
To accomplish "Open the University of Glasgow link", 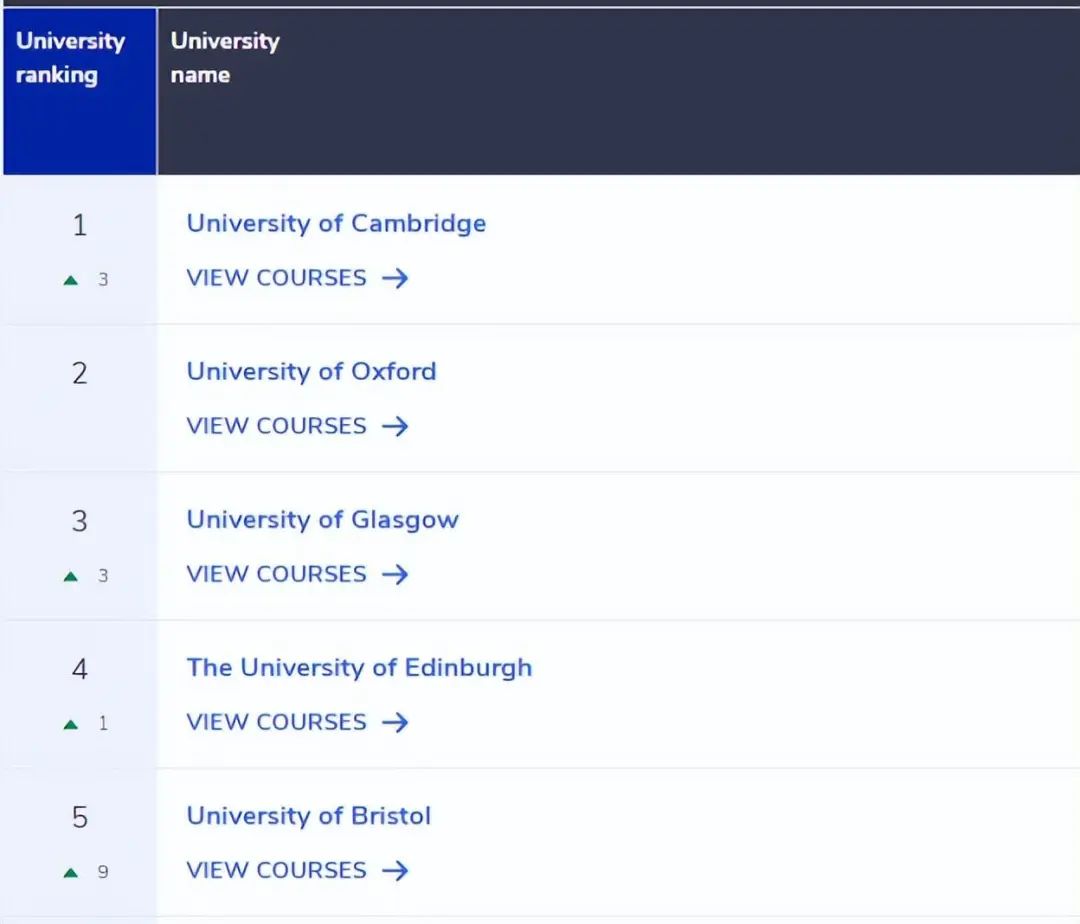I will 322,519.
